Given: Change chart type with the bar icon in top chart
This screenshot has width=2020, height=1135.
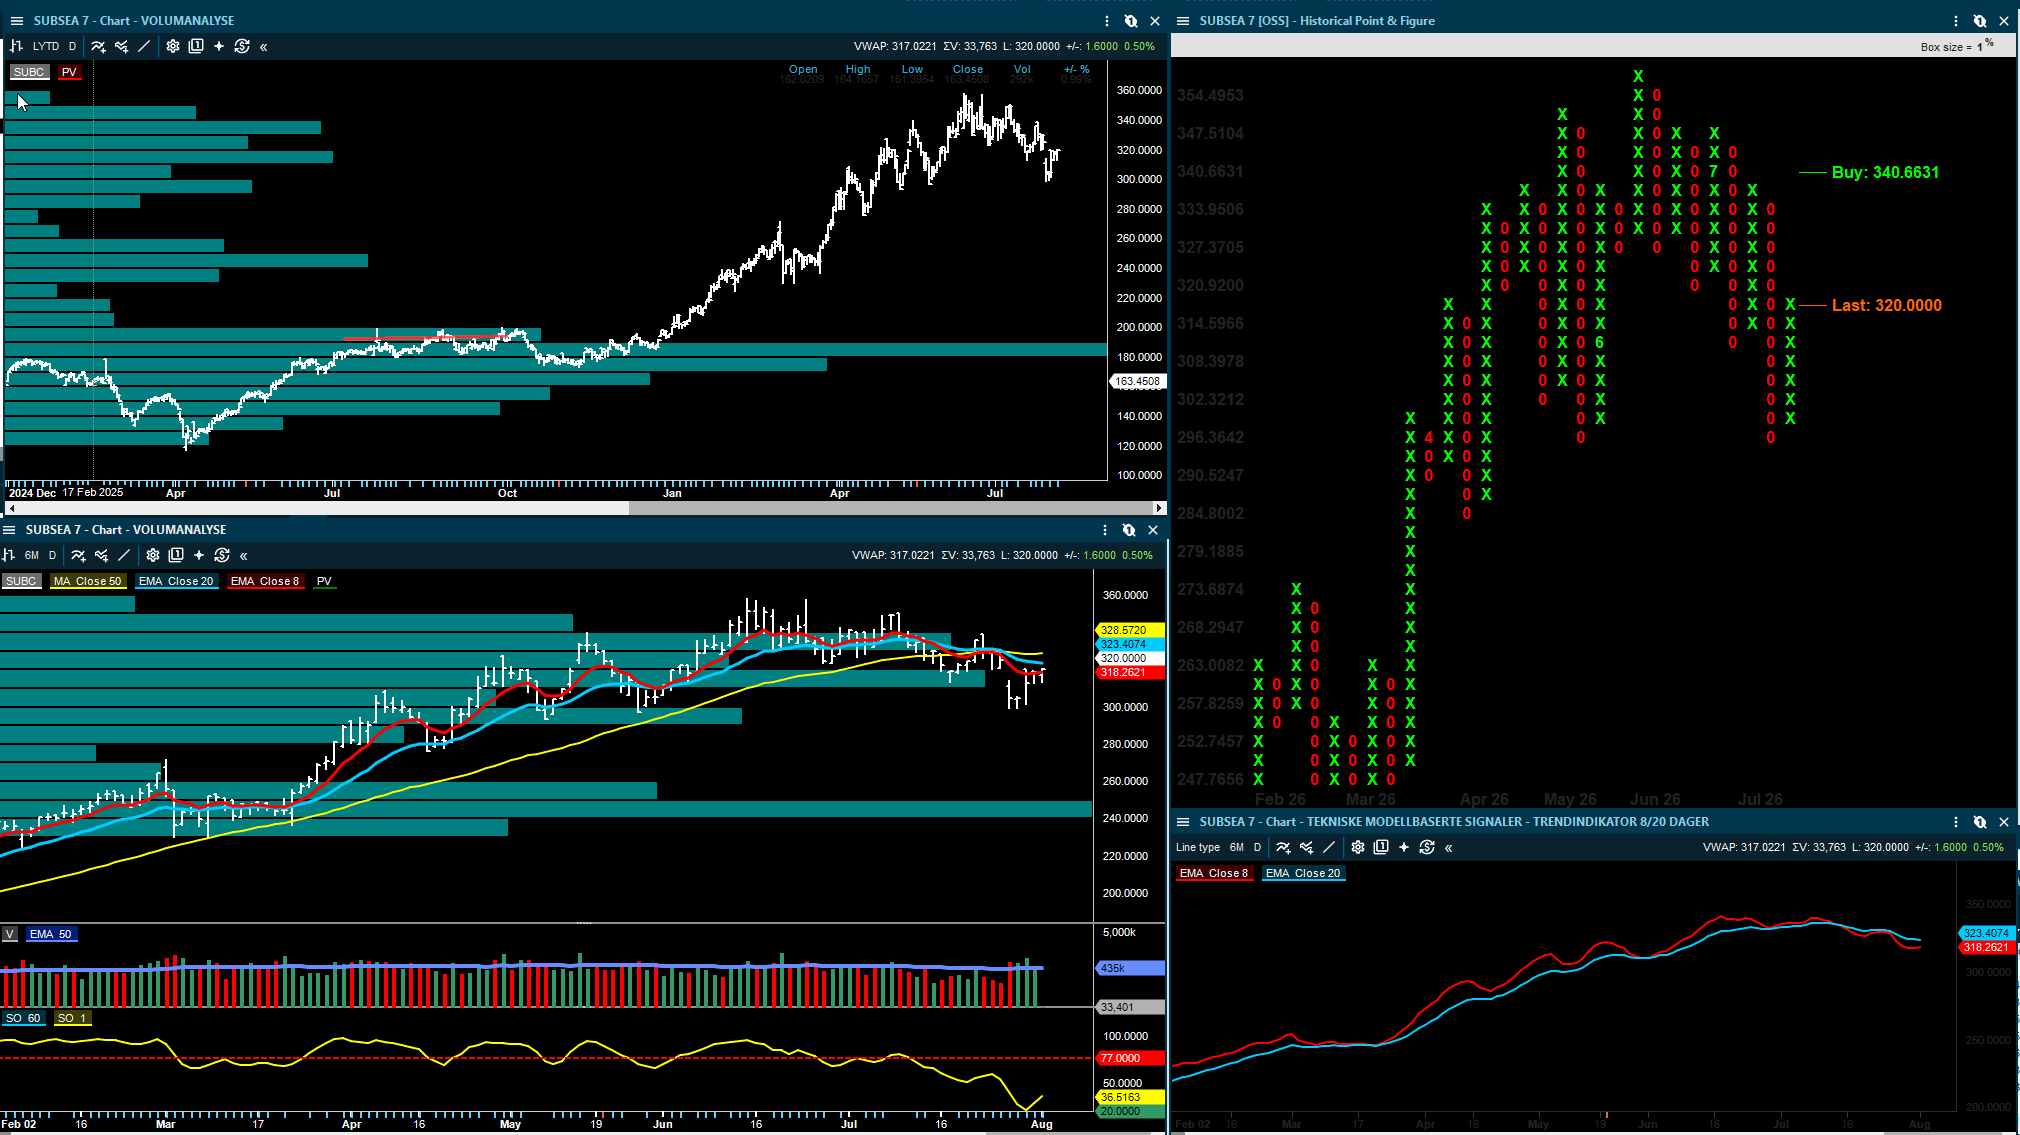Looking at the screenshot, I should pyautogui.click(x=16, y=46).
